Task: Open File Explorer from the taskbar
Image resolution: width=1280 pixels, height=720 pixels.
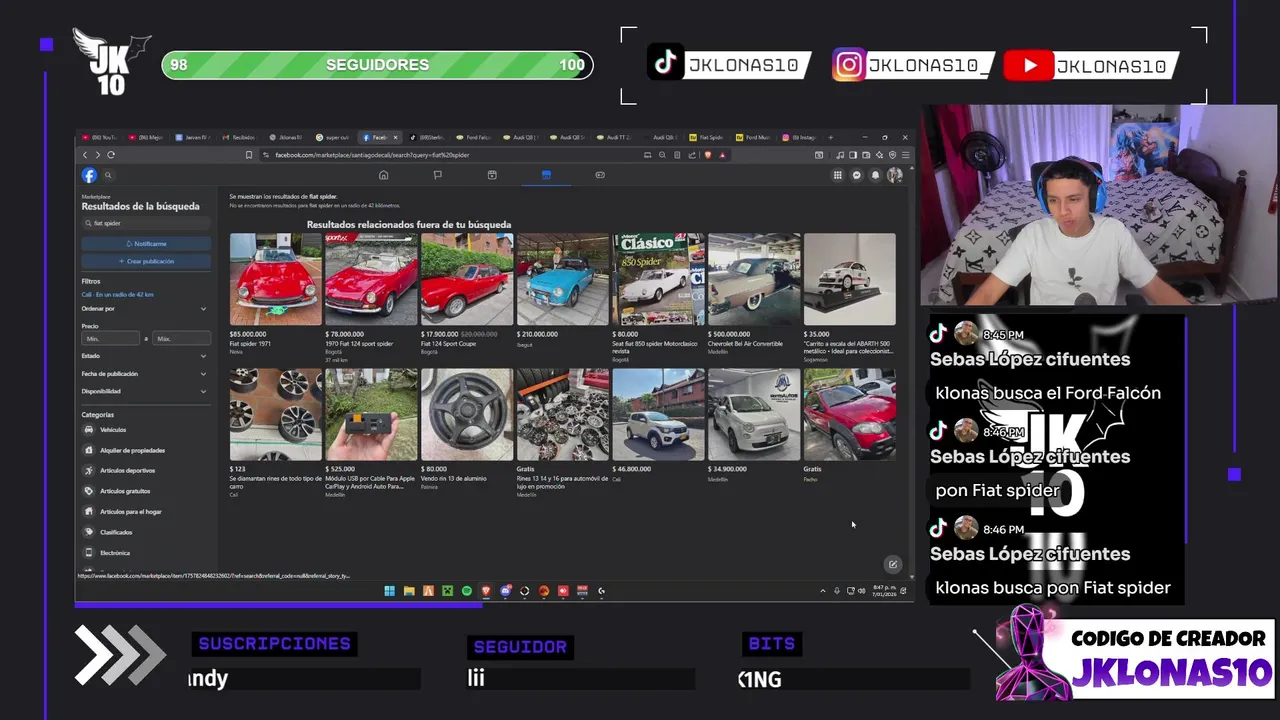Action: coord(409,591)
